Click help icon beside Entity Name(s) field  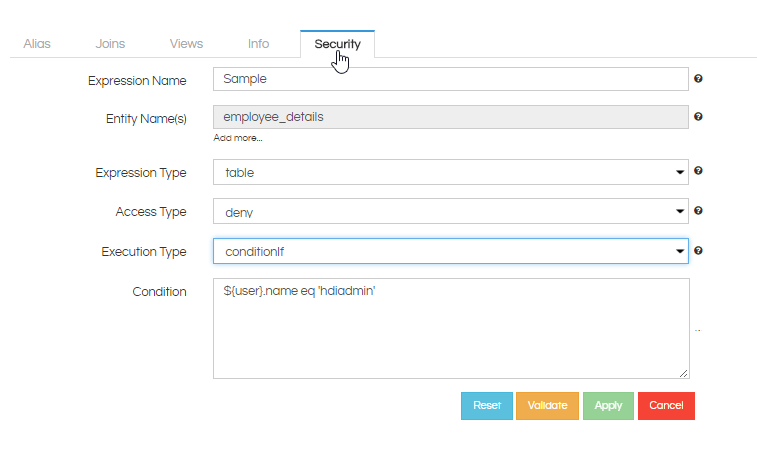point(698,116)
